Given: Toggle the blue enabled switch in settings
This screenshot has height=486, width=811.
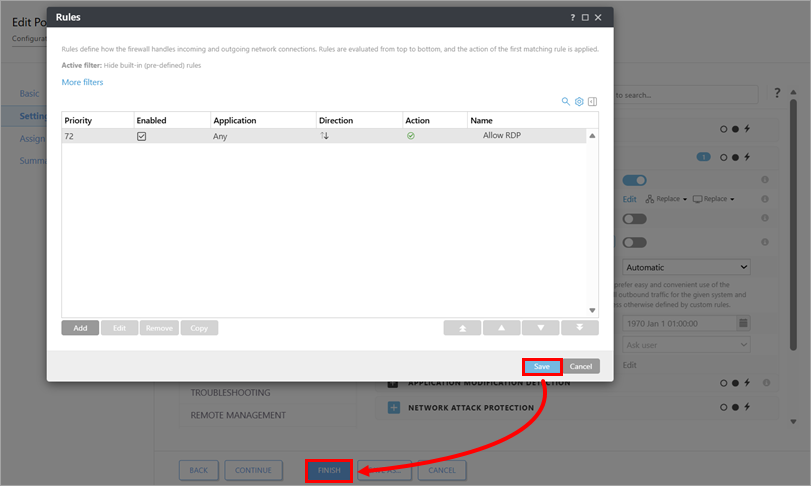Looking at the screenshot, I should tap(634, 180).
